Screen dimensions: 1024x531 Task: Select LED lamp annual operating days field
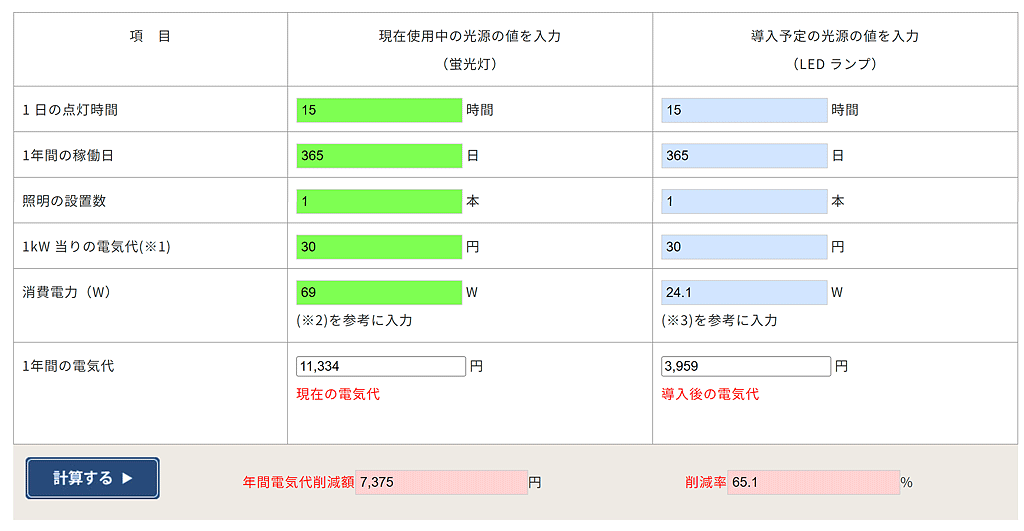(x=744, y=156)
